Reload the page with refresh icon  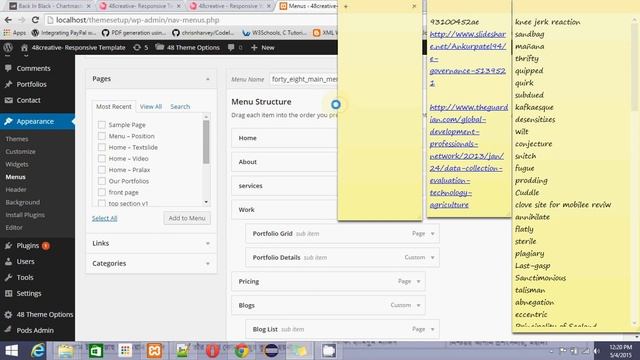pyautogui.click(x=36, y=20)
